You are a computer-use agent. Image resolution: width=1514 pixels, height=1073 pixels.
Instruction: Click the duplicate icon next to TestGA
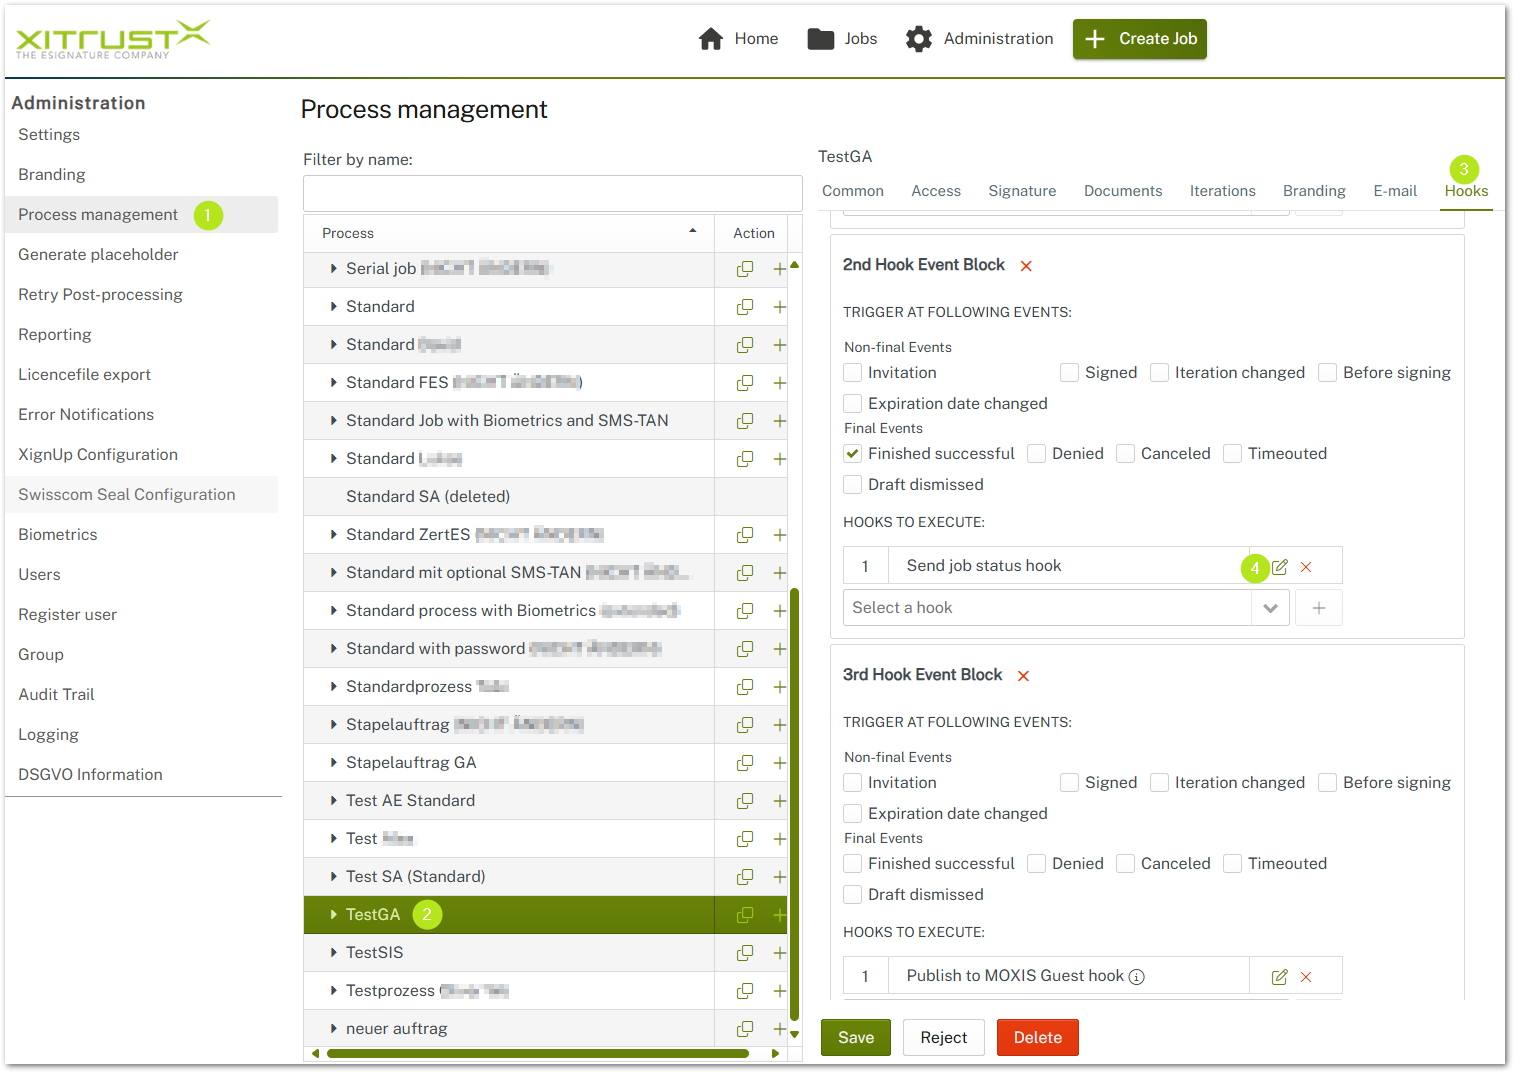[x=744, y=914]
